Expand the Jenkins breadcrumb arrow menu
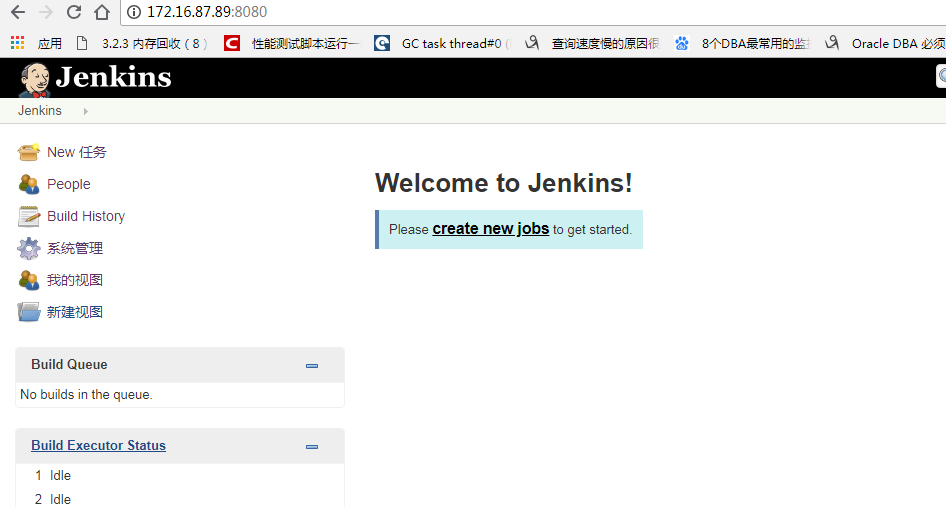This screenshot has width=946, height=507. tap(86, 111)
